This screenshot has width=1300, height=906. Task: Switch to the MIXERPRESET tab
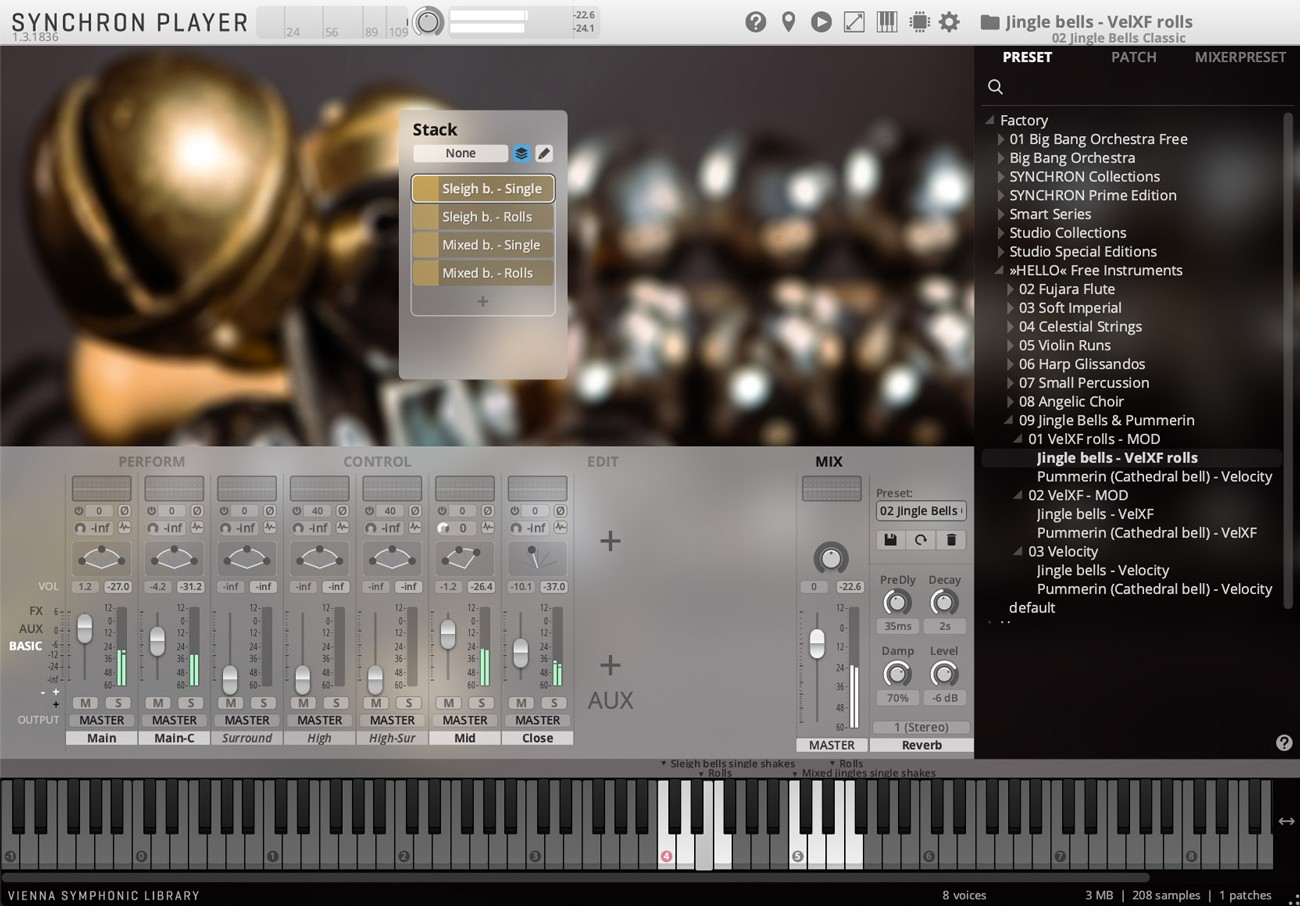1240,57
